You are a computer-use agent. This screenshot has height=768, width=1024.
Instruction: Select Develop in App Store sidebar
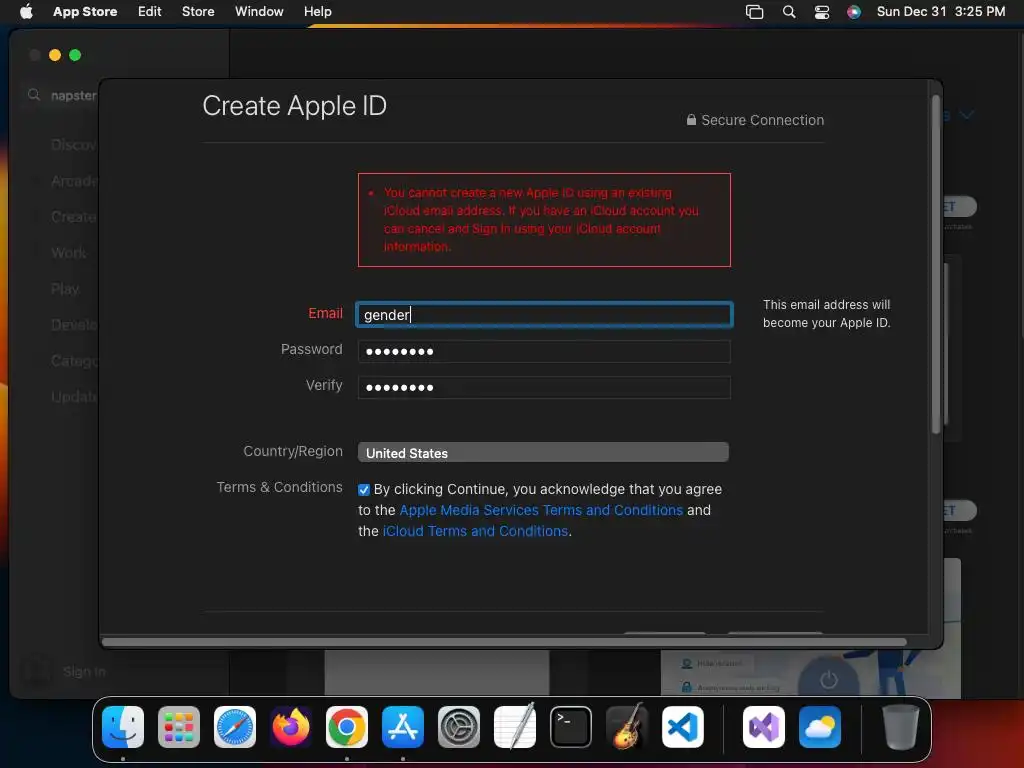[x=73, y=324]
